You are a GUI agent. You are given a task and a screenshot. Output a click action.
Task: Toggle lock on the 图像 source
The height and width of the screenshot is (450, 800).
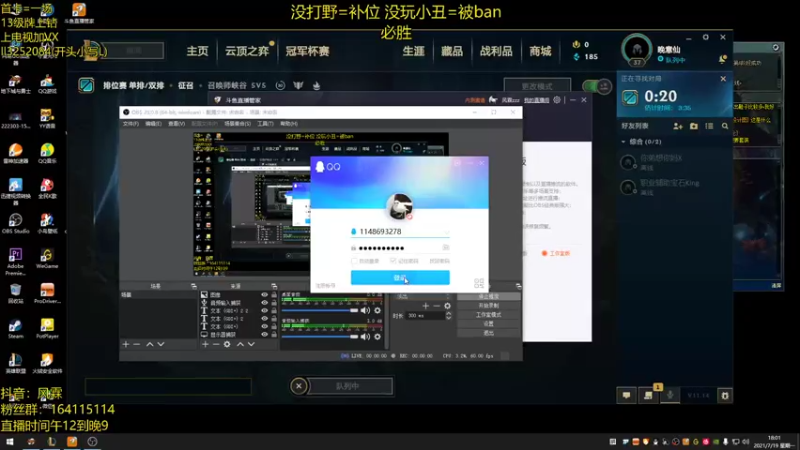tap(274, 295)
